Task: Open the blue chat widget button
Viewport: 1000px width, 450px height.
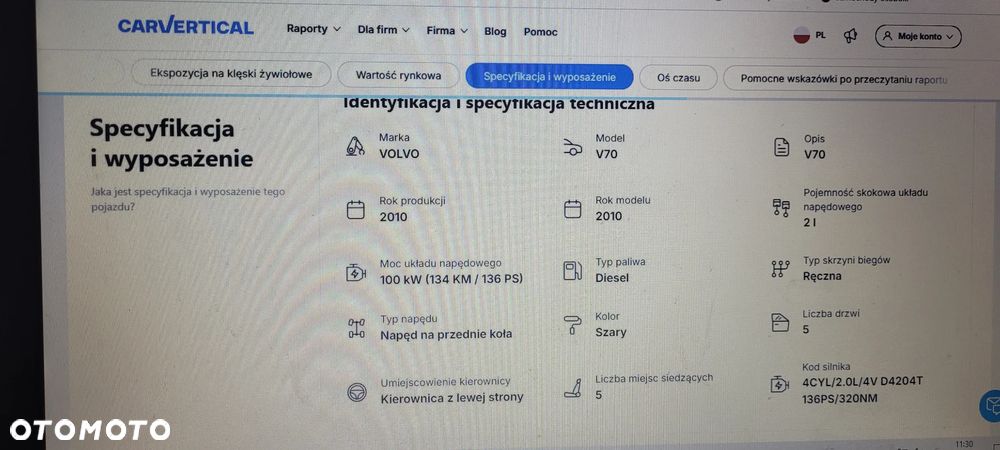Action: [x=990, y=405]
